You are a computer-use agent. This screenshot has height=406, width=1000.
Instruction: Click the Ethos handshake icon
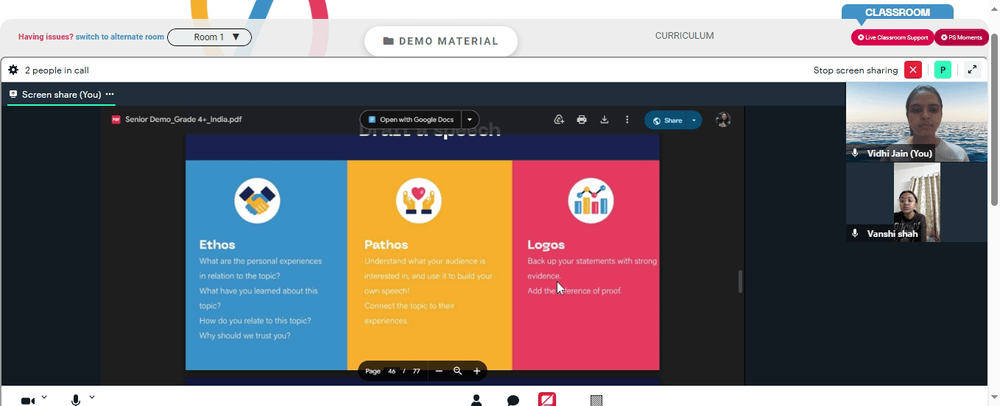point(257,201)
